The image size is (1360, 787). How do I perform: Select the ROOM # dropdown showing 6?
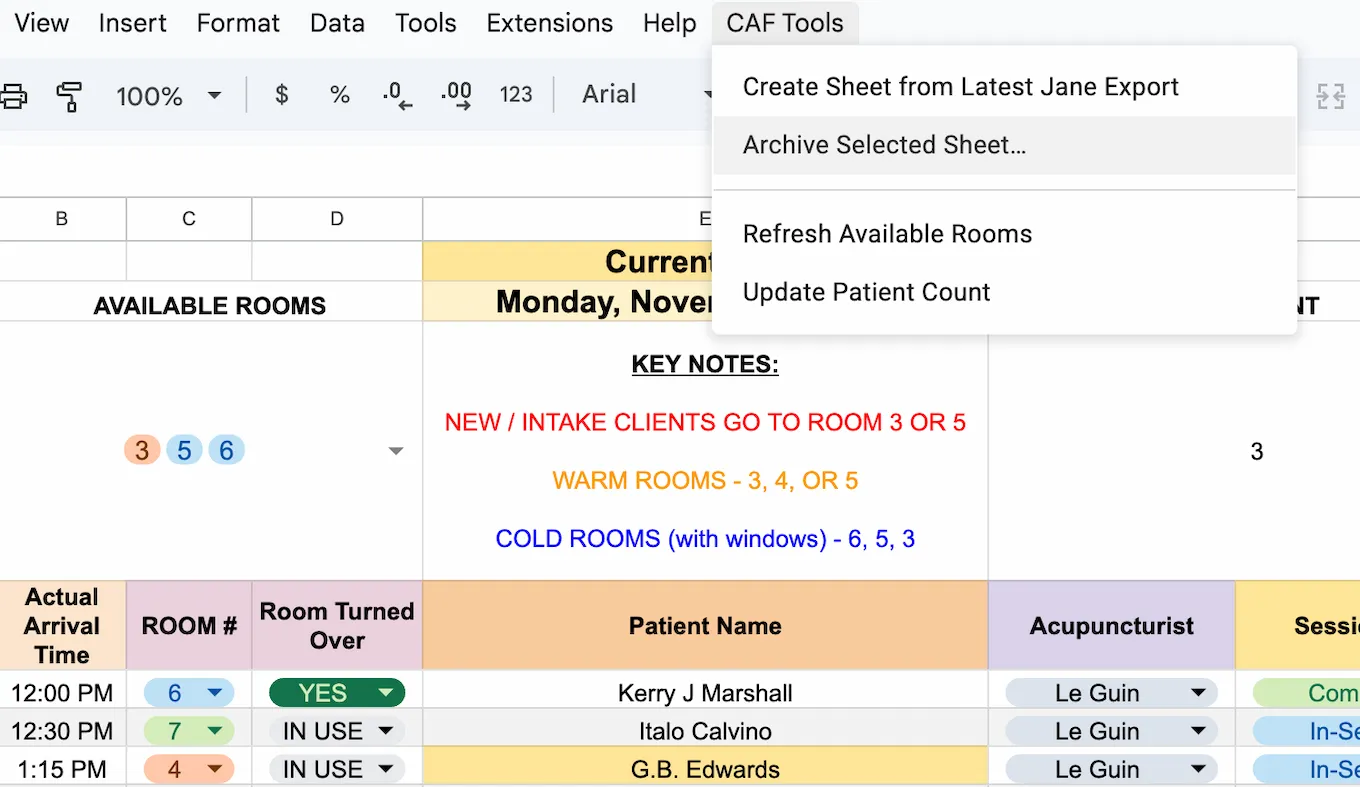(x=188, y=692)
